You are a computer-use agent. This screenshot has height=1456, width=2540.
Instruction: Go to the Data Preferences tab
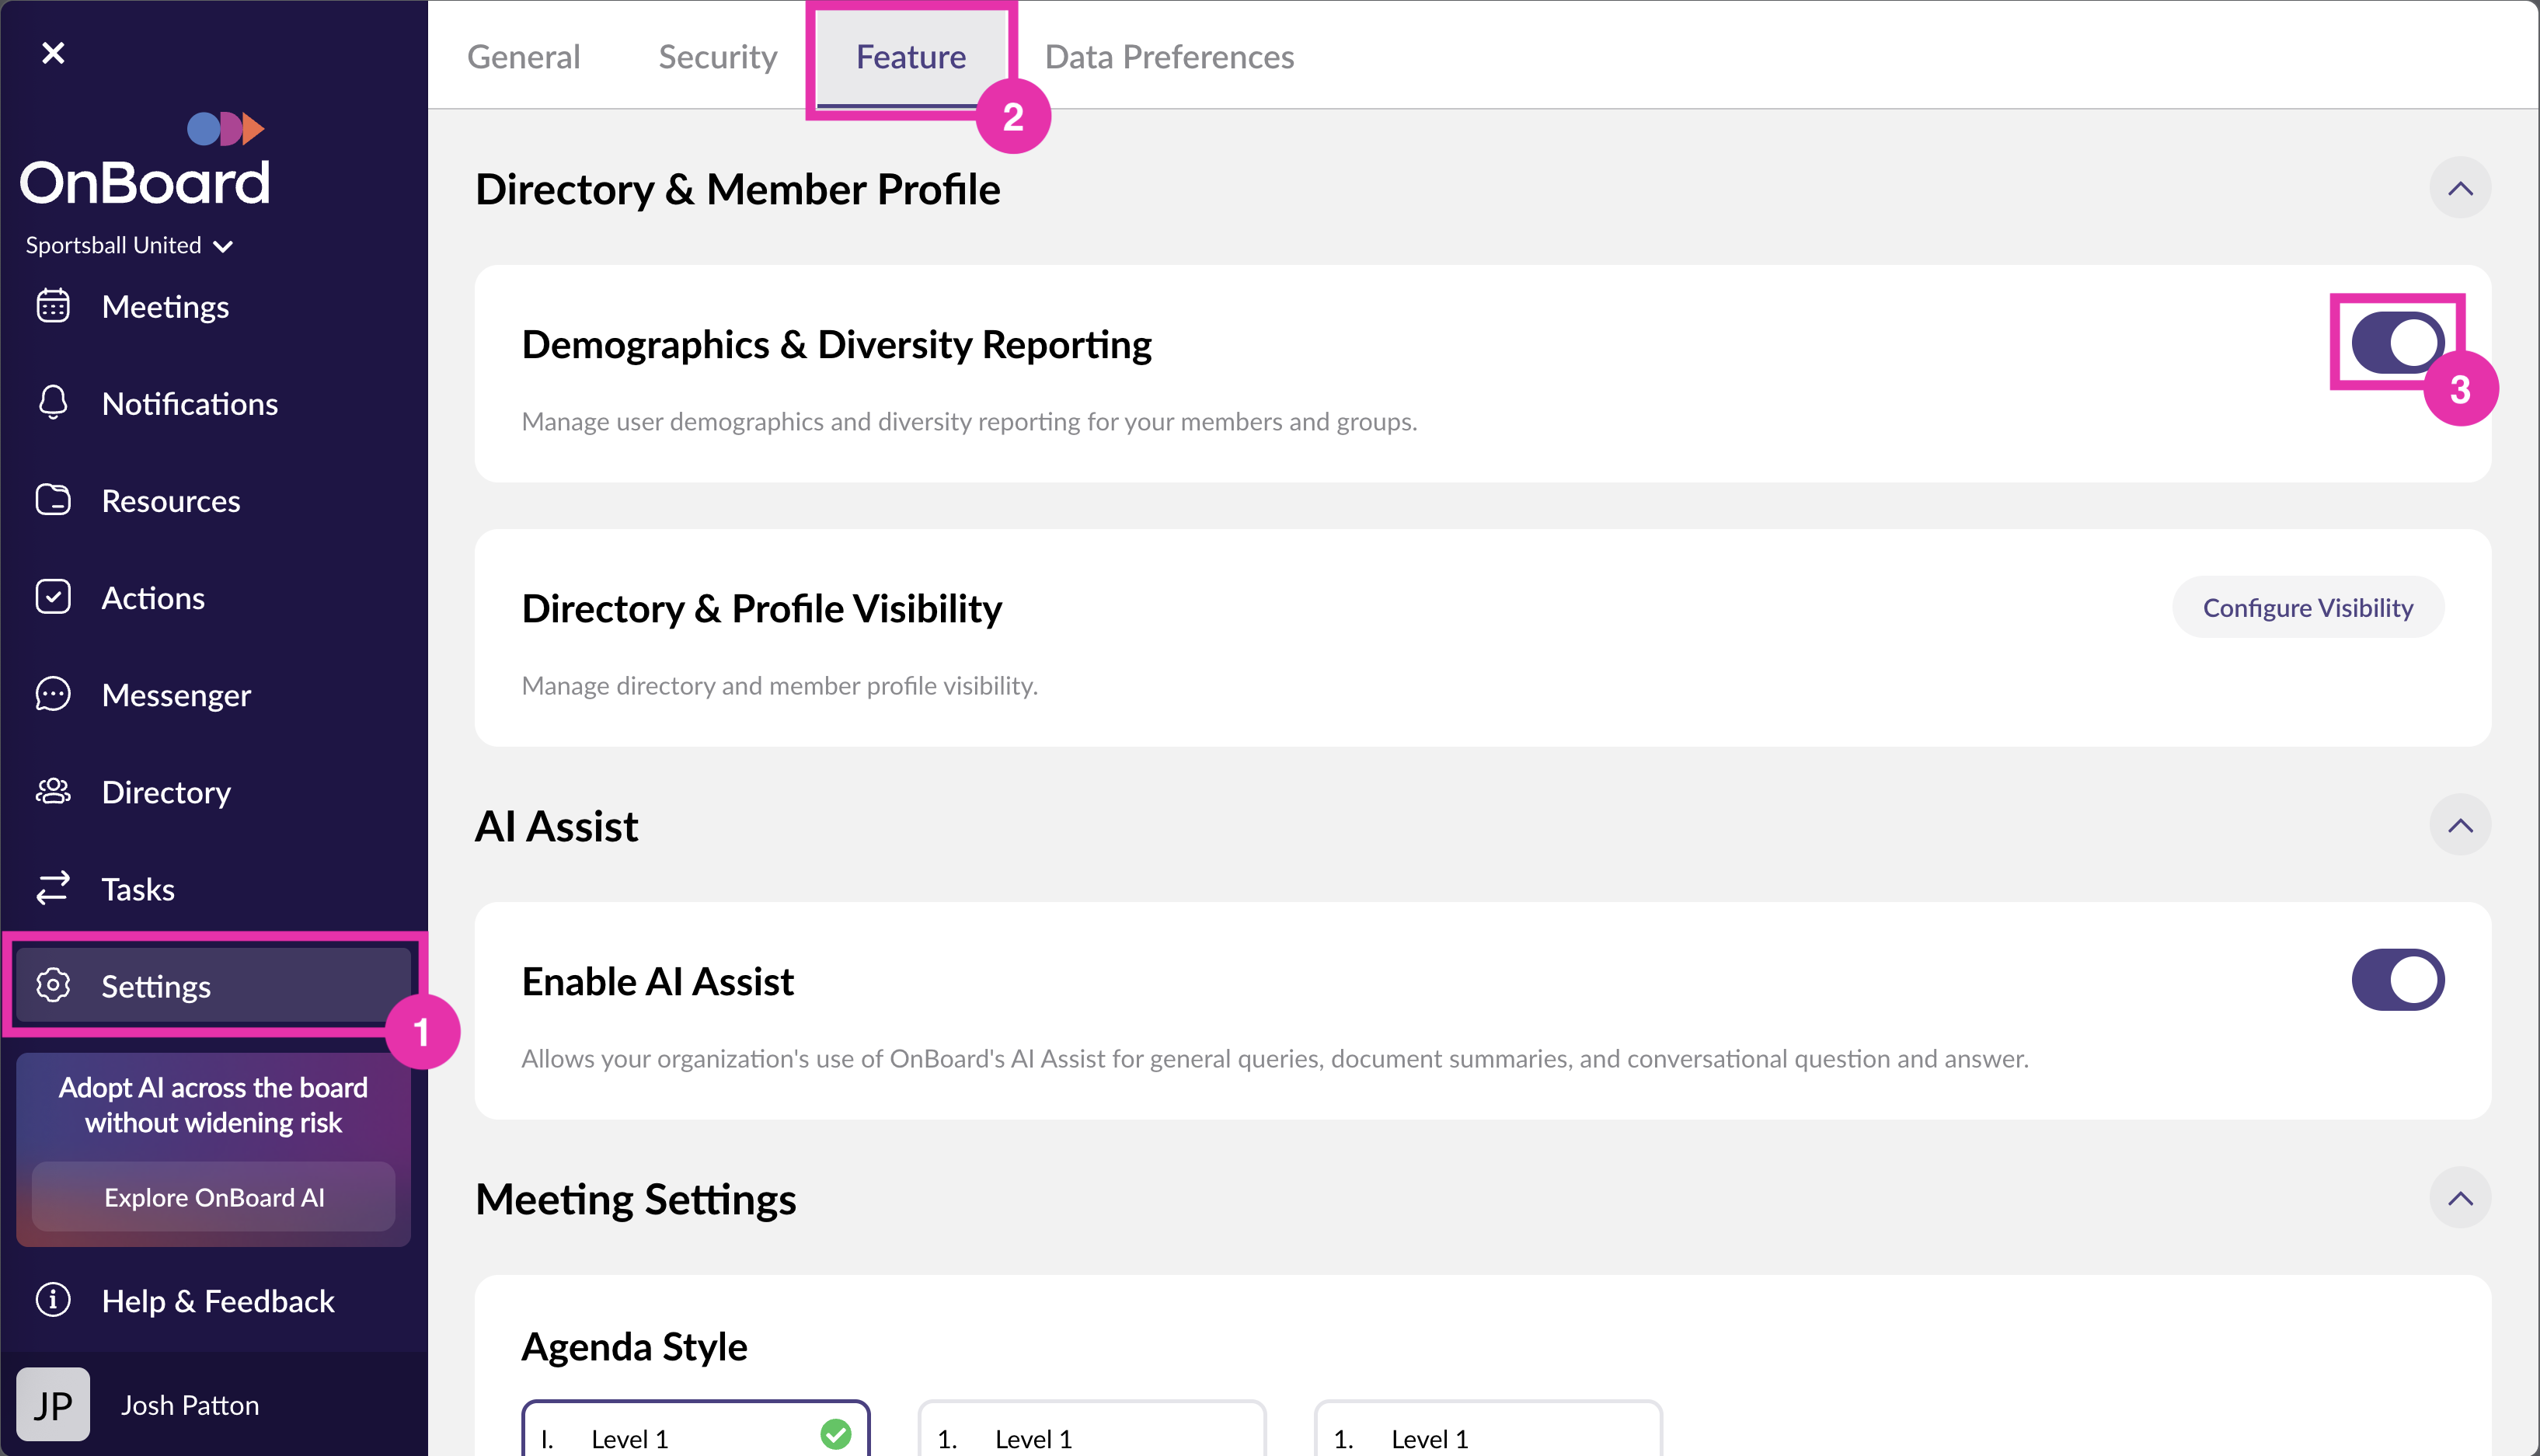1169,56
